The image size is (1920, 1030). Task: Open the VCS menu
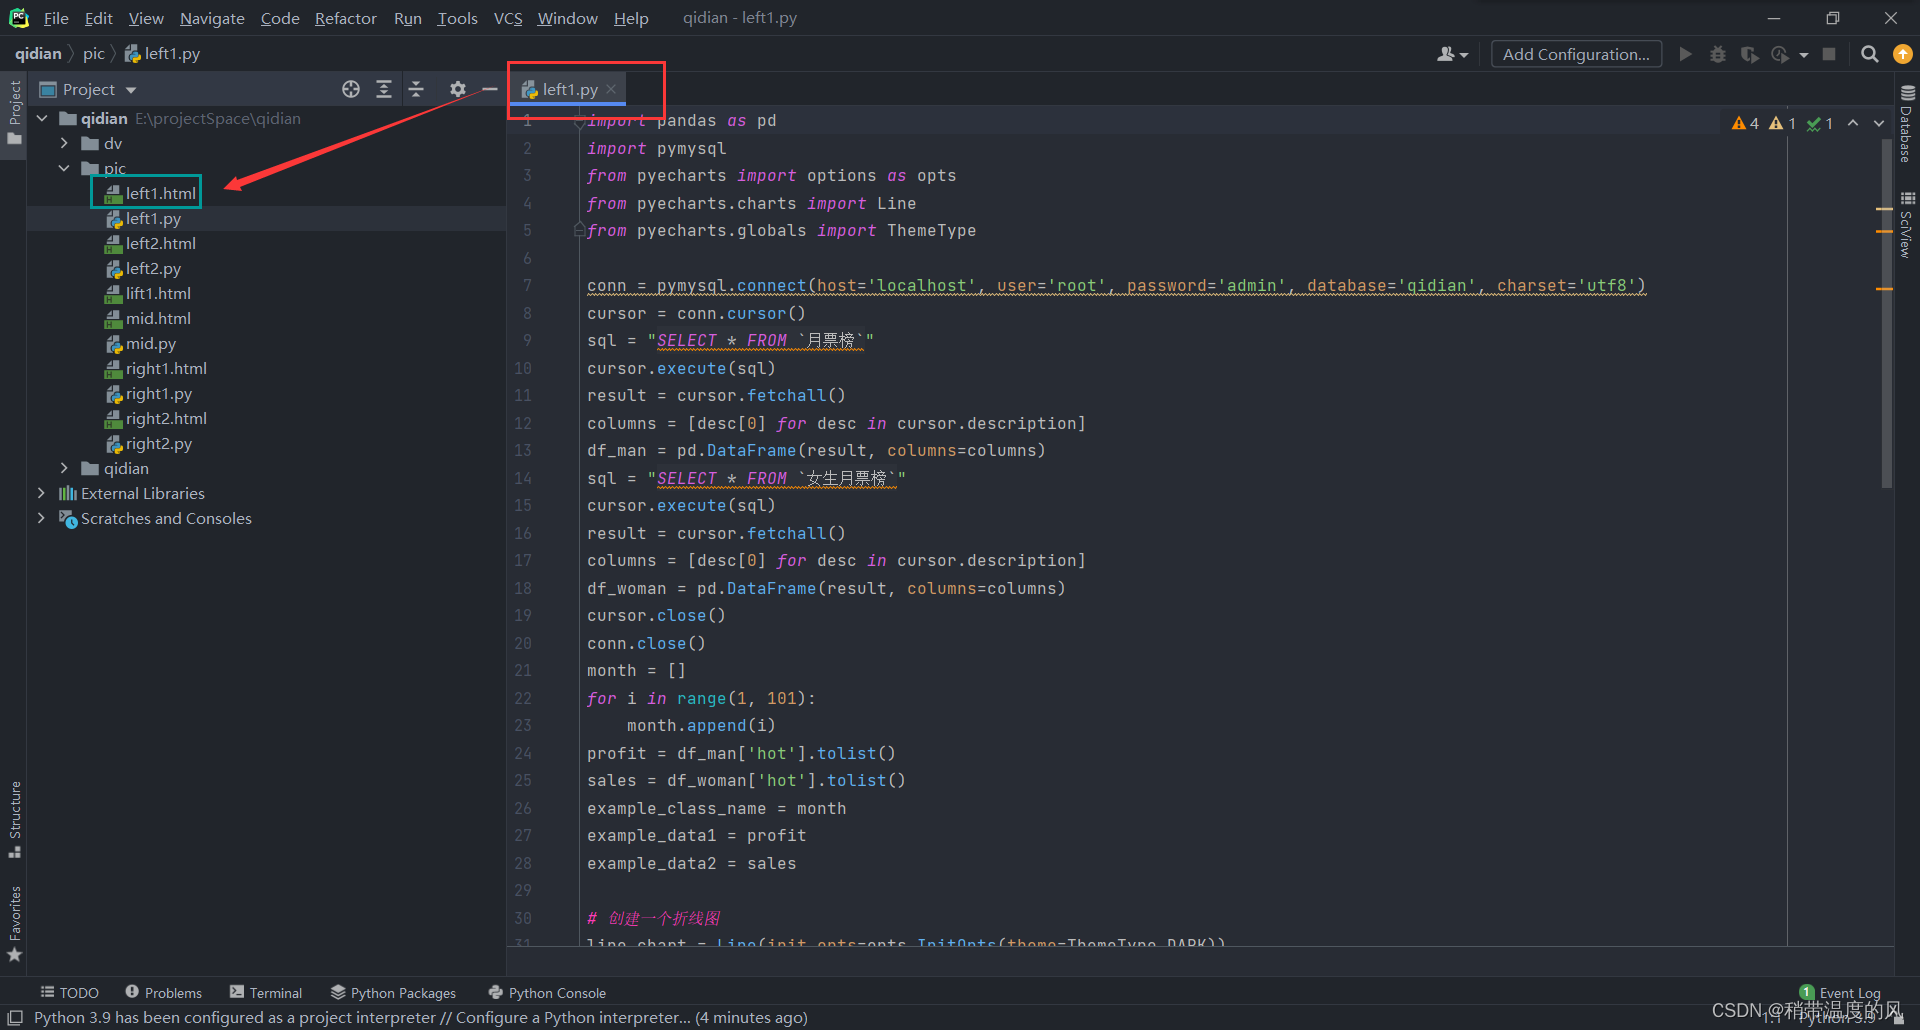[508, 18]
